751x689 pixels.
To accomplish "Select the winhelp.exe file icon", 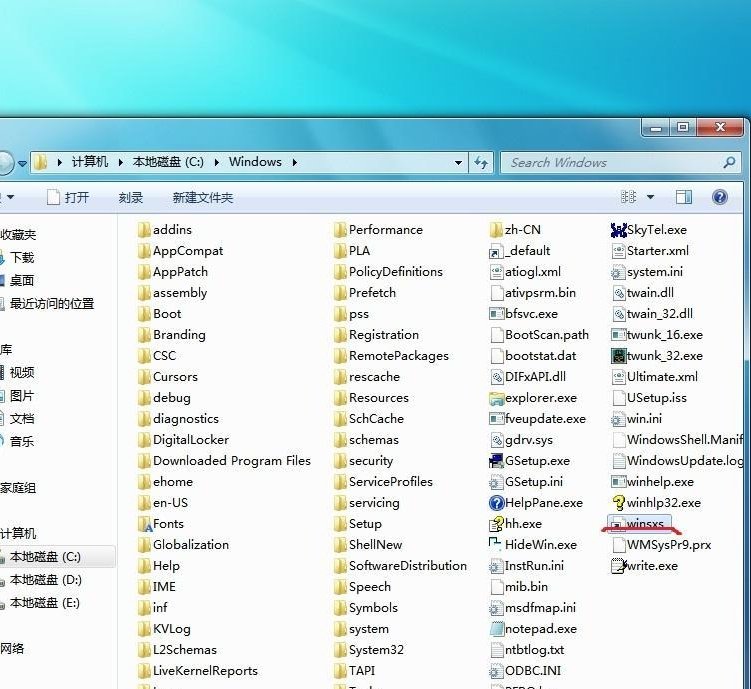I will click(x=618, y=482).
